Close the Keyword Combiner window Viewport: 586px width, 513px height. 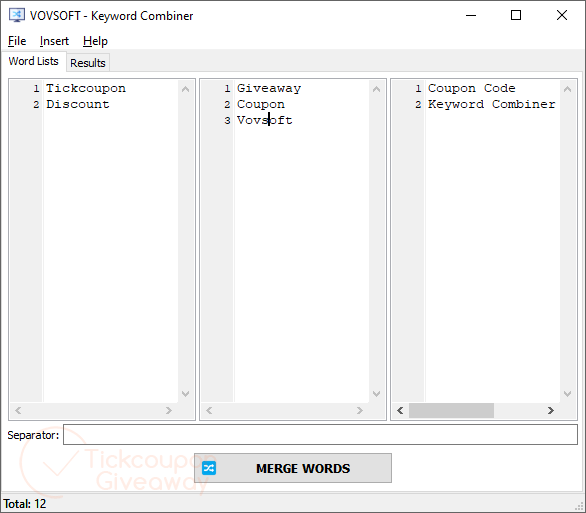(562, 15)
